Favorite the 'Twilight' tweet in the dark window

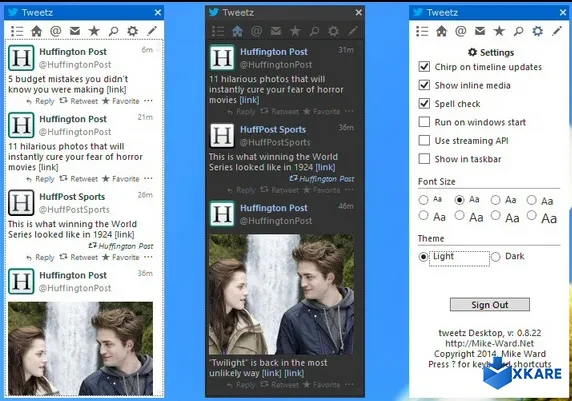[x=321, y=385]
